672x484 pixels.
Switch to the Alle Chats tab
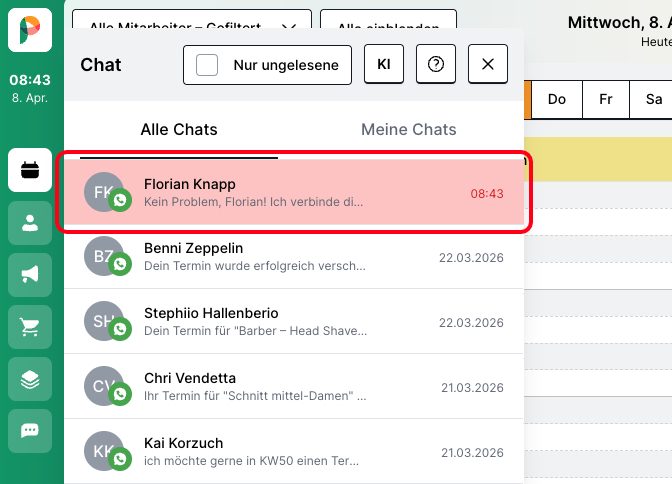click(x=179, y=129)
